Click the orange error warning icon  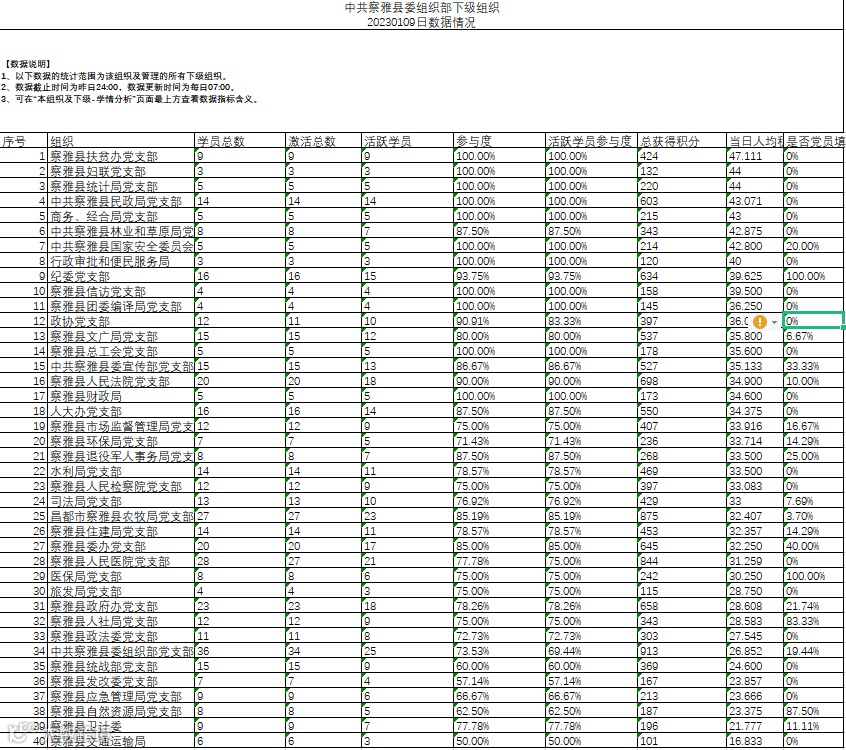(760, 322)
